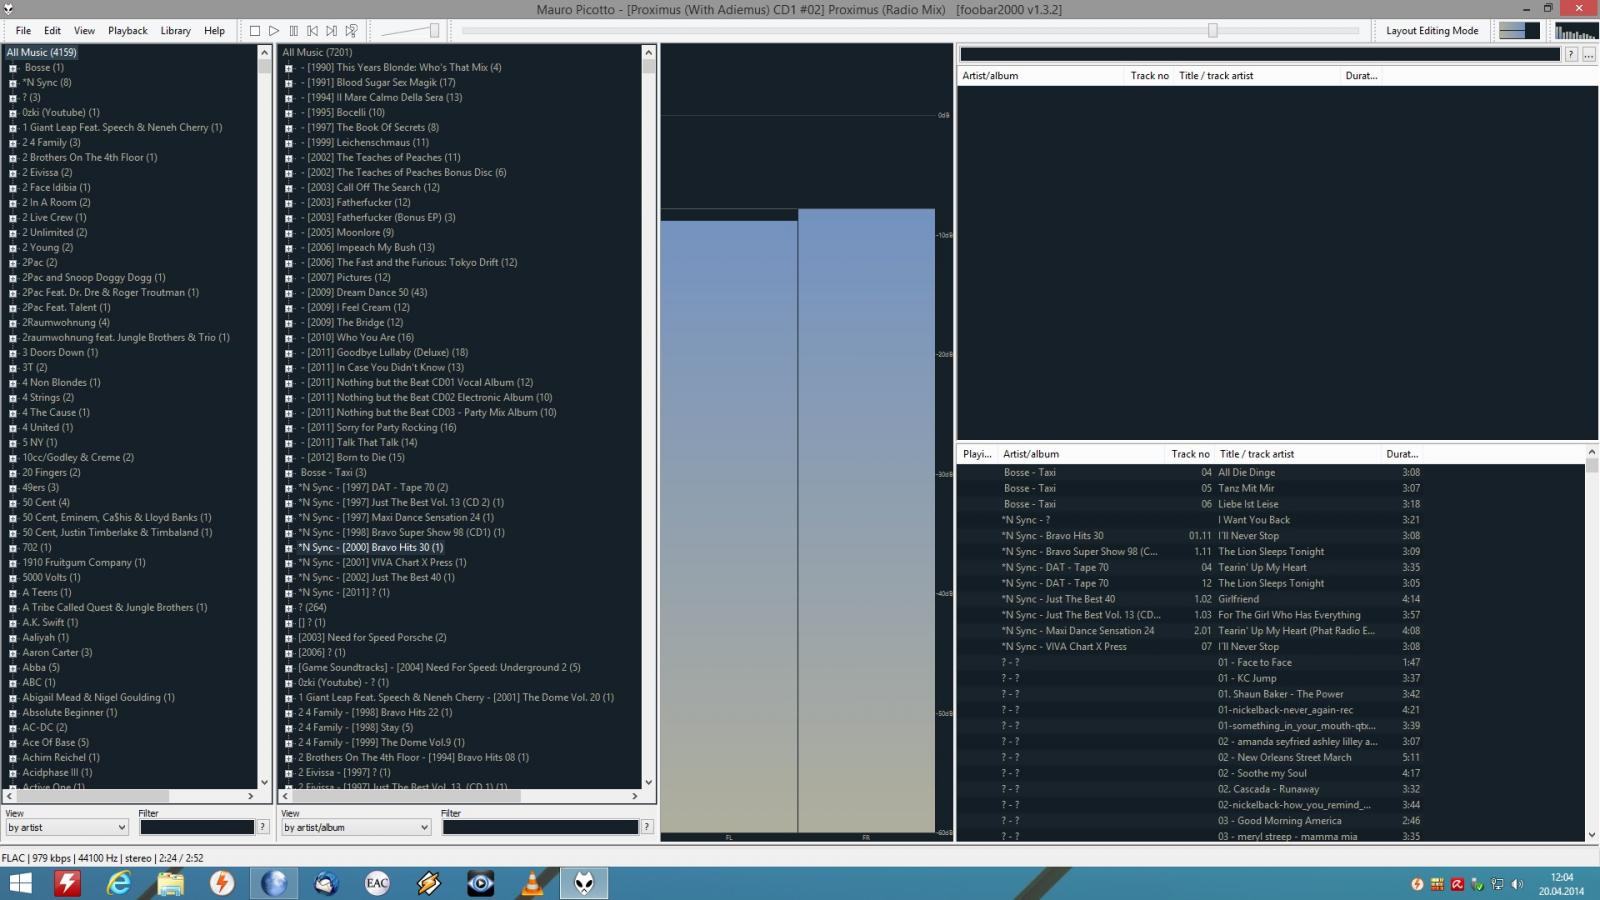Image resolution: width=1600 pixels, height=900 pixels.
Task: Select *N Sync - [2000] Bravo Hits 30 (1)
Action: point(370,548)
